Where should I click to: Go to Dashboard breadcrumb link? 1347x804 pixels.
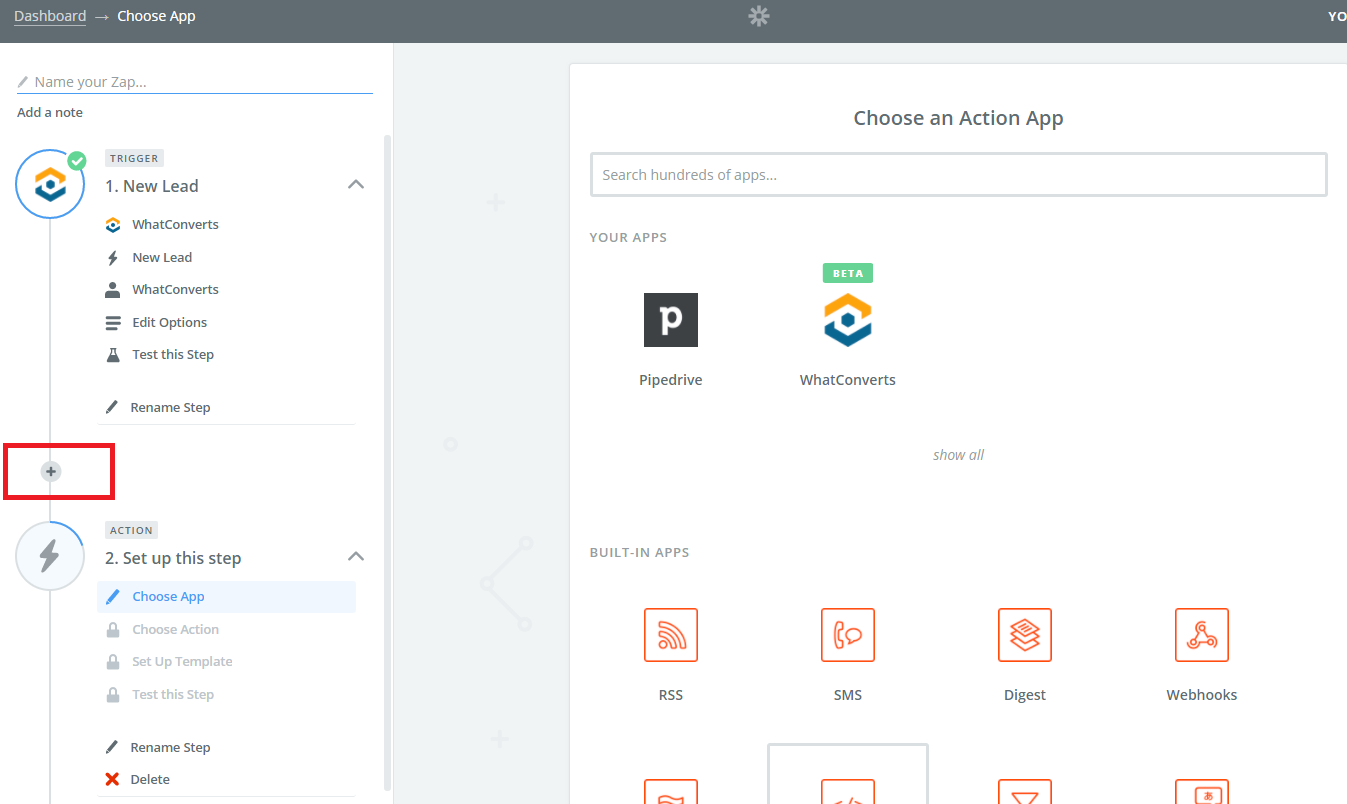click(50, 16)
